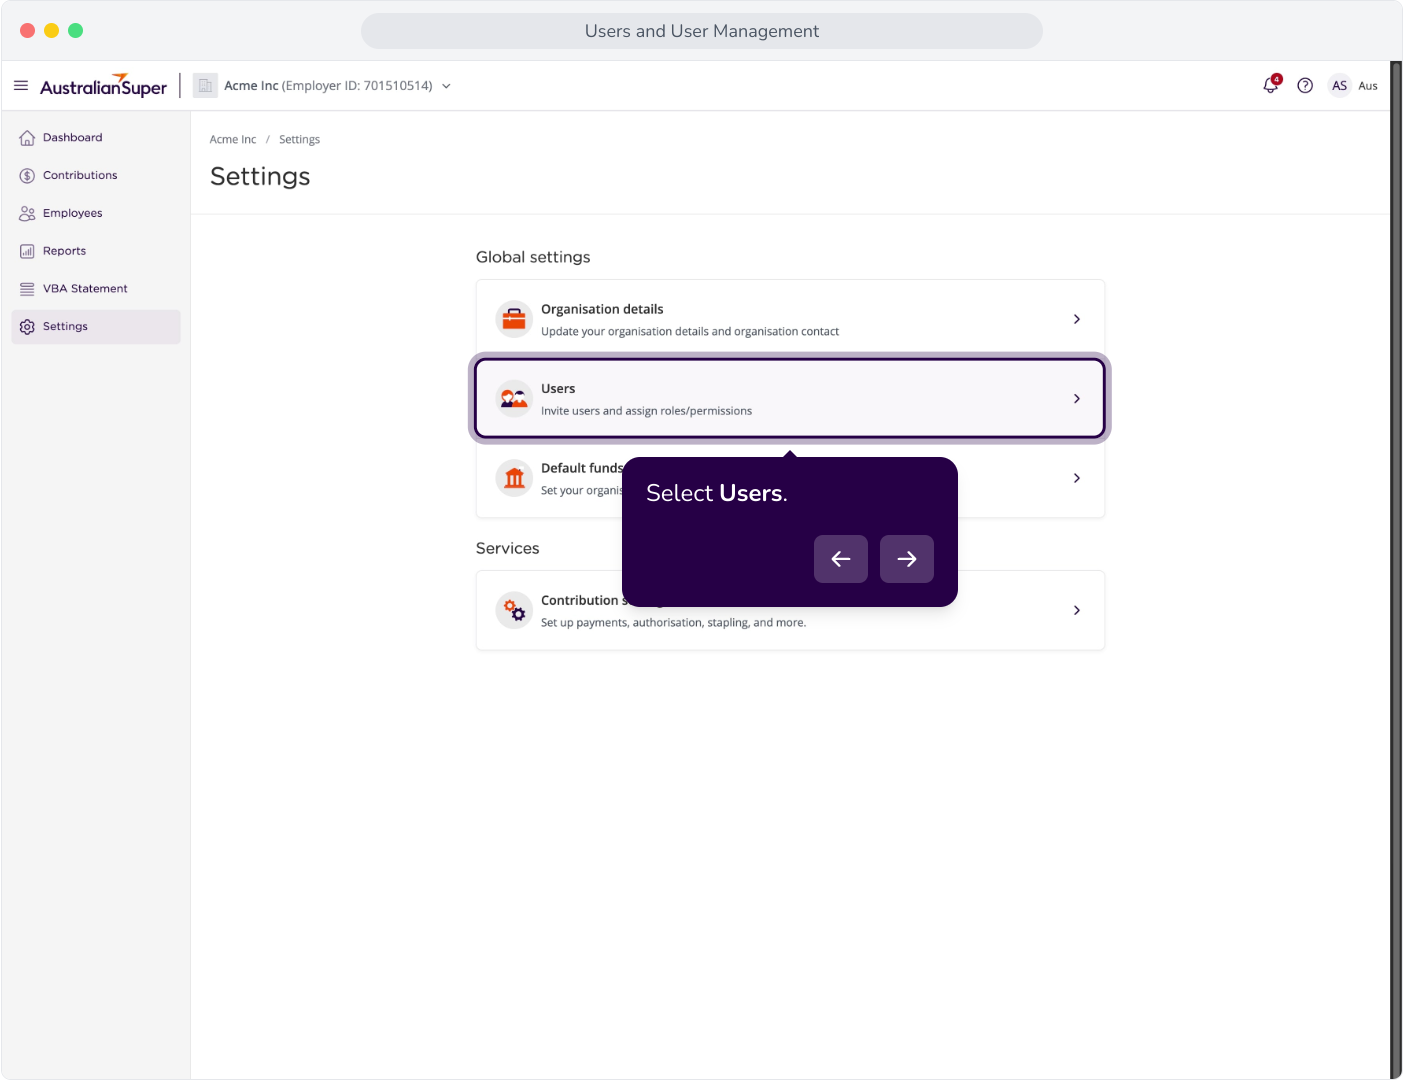Go back with previous tutorial arrow
Screen dimensions: 1404x1080
click(x=841, y=559)
